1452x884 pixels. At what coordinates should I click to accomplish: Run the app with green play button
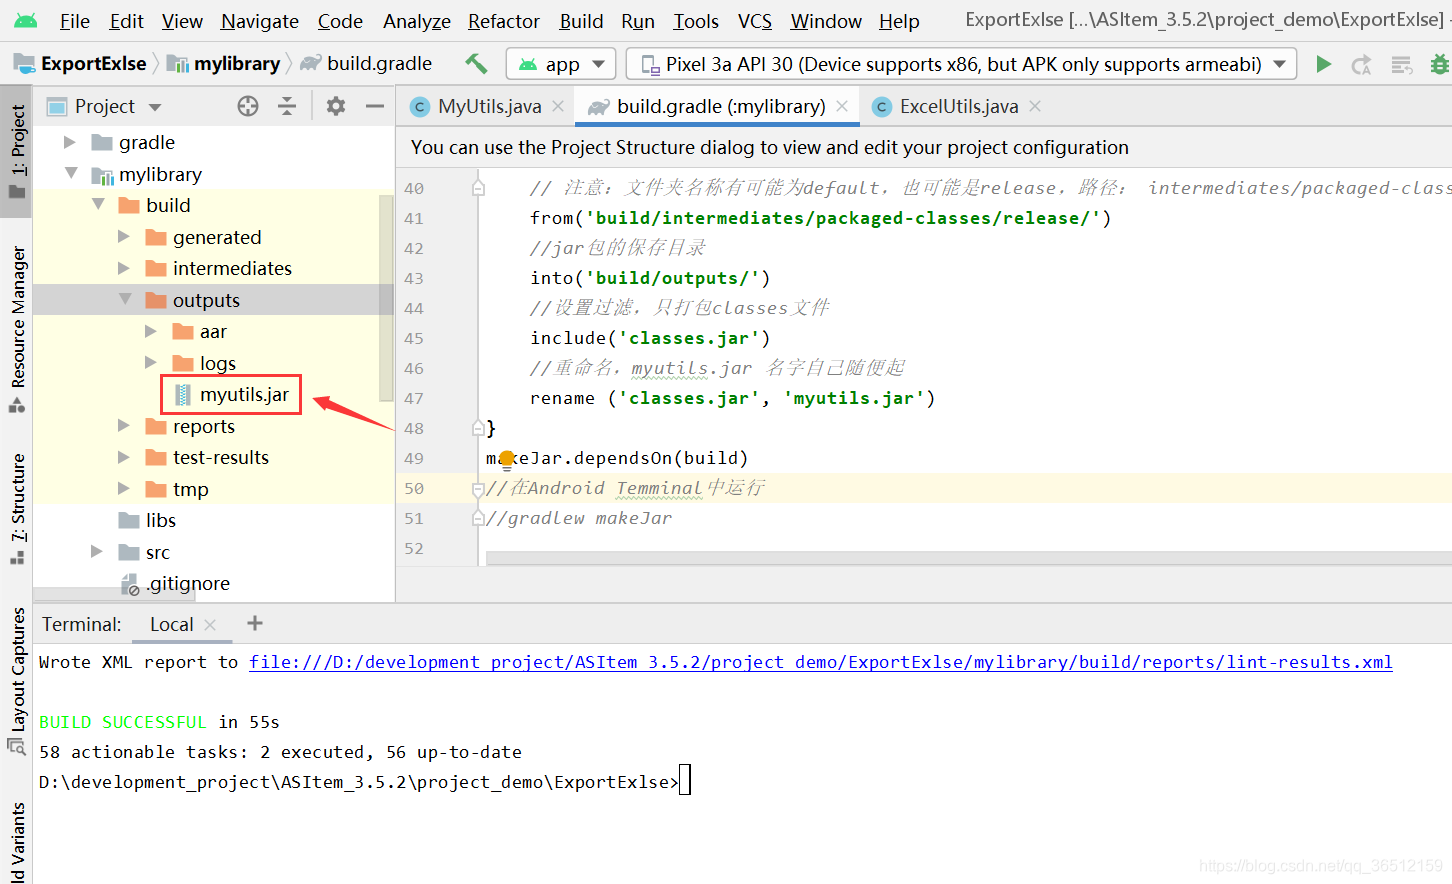coord(1323,64)
